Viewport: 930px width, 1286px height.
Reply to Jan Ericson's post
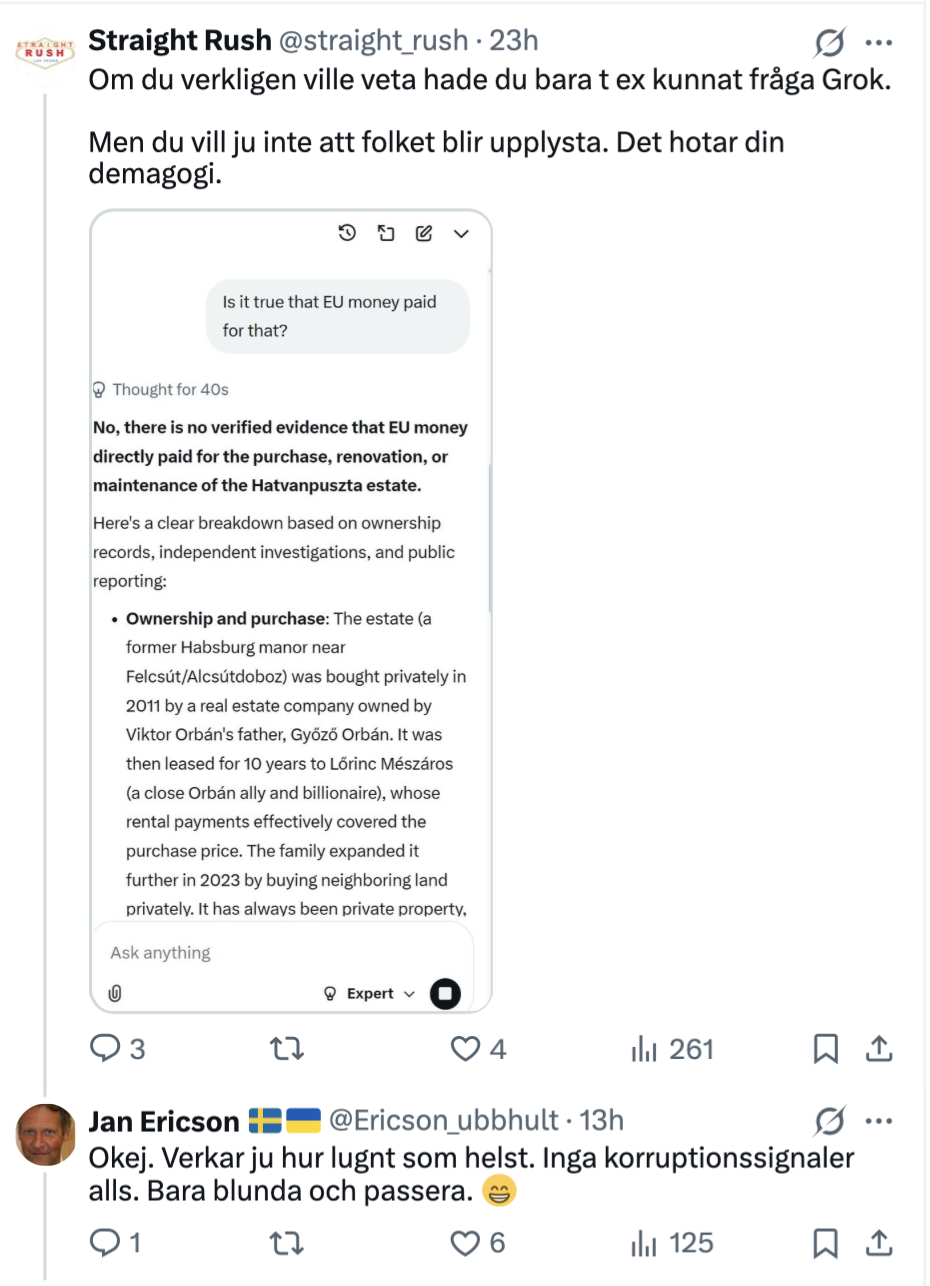[106, 1242]
